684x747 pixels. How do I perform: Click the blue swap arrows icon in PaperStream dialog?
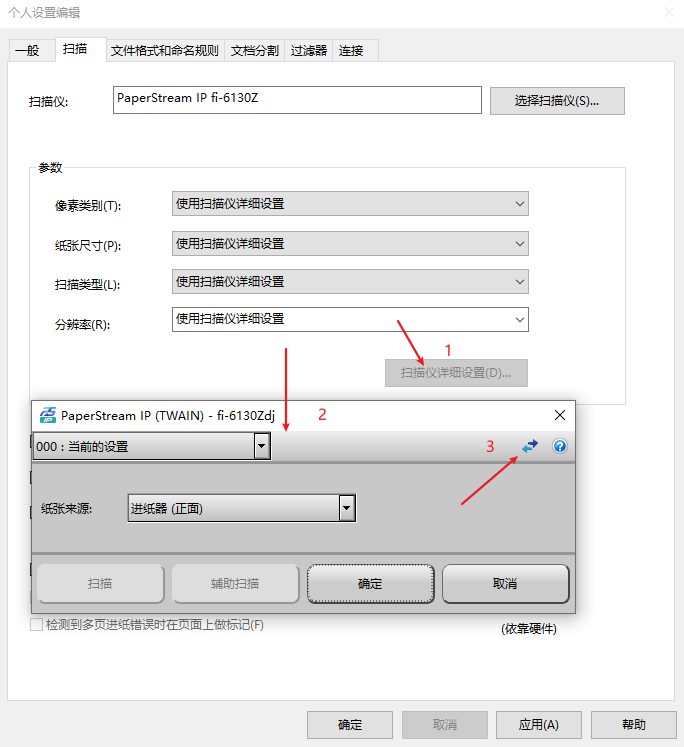pyautogui.click(x=530, y=446)
